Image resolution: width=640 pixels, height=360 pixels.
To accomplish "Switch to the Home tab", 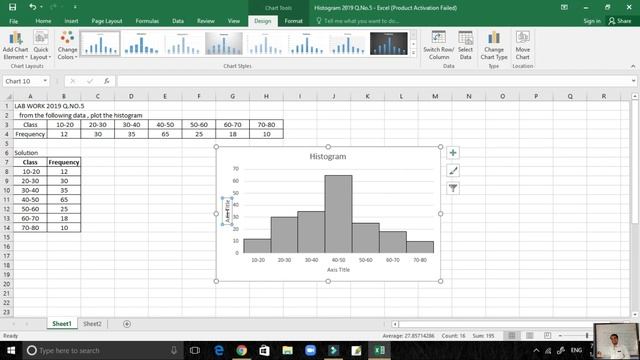I will (x=43, y=21).
